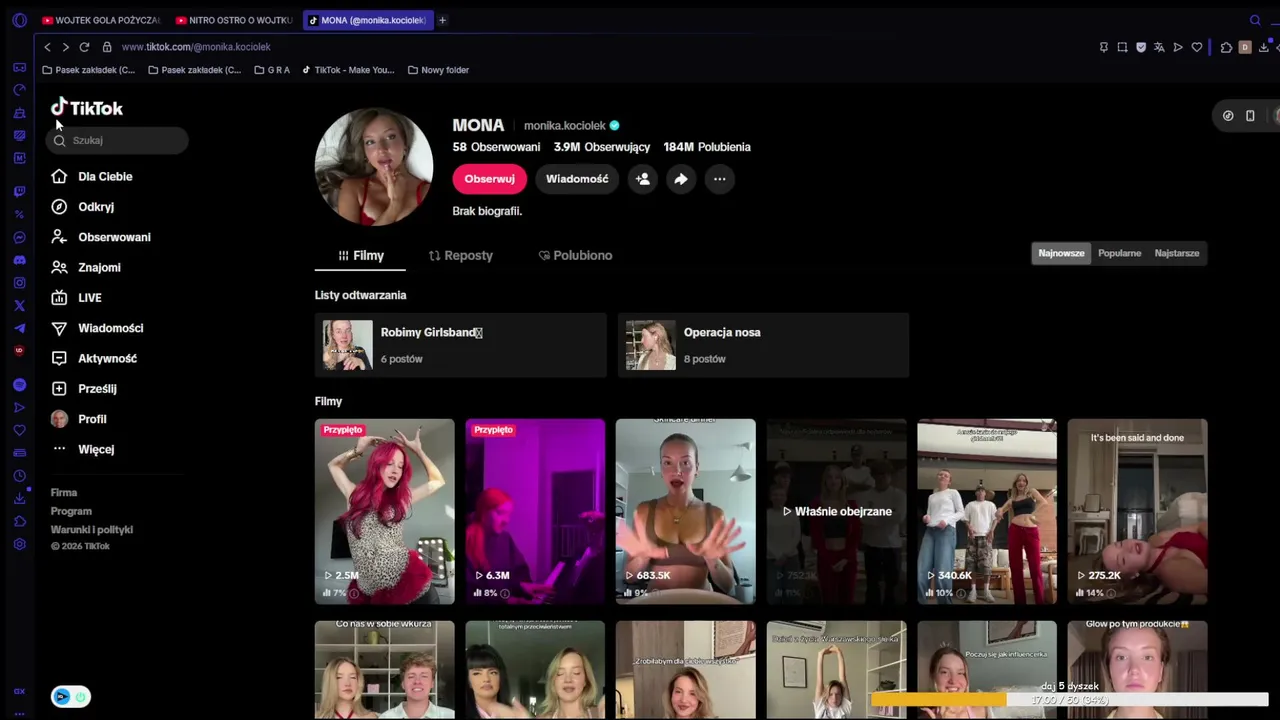Open the browser profile D button menu

point(1245,47)
